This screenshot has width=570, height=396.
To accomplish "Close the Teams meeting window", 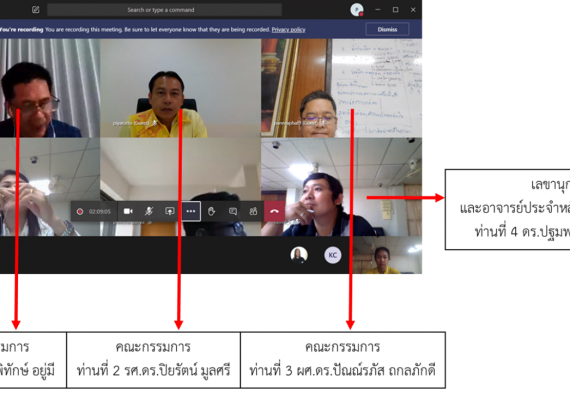I will point(413,10).
